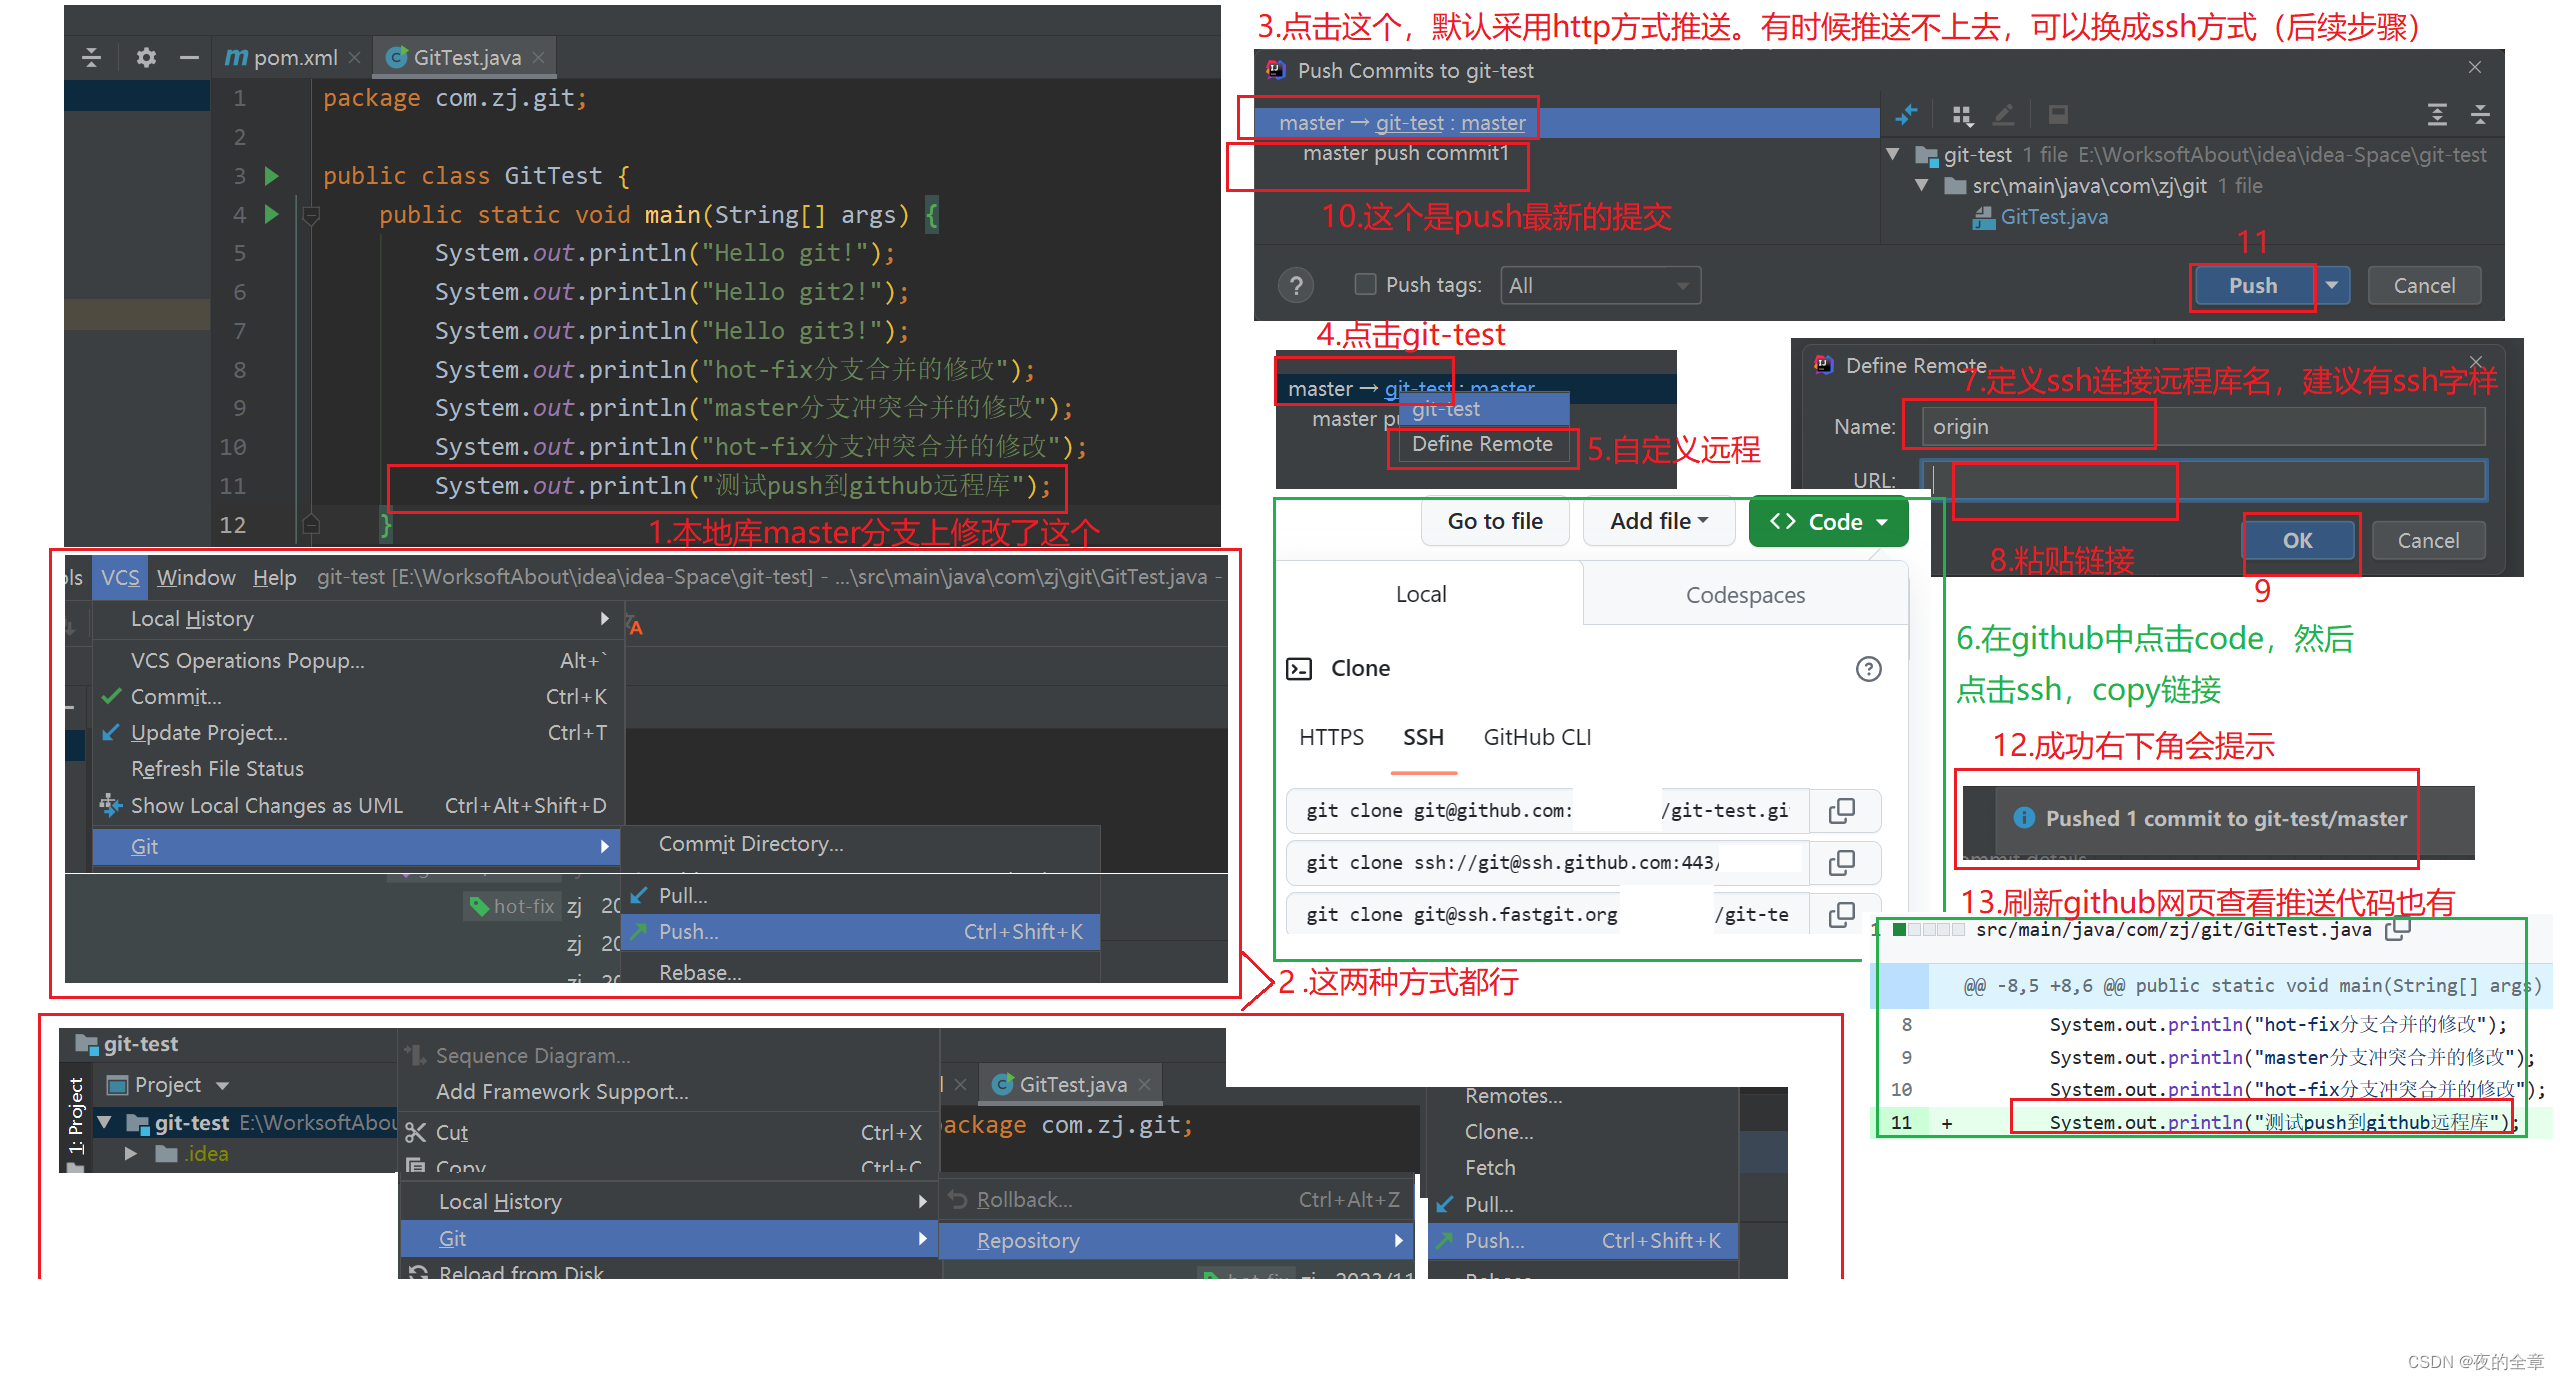This screenshot has height=1380, width=2560.
Task: Click Fetch in the Repository submenu
Action: (x=1583, y=1168)
